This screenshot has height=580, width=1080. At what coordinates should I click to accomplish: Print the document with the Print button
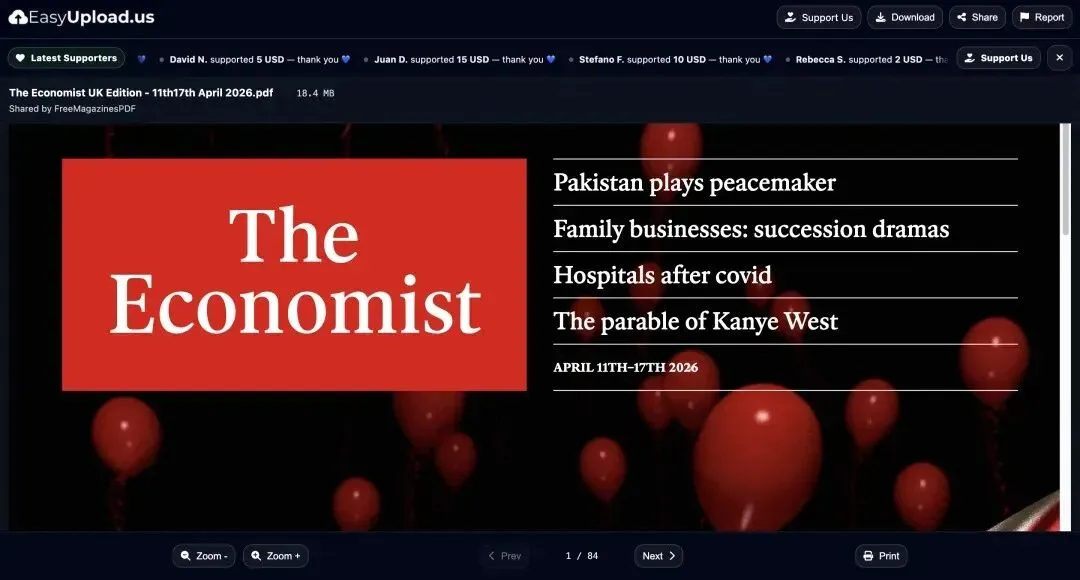click(881, 556)
